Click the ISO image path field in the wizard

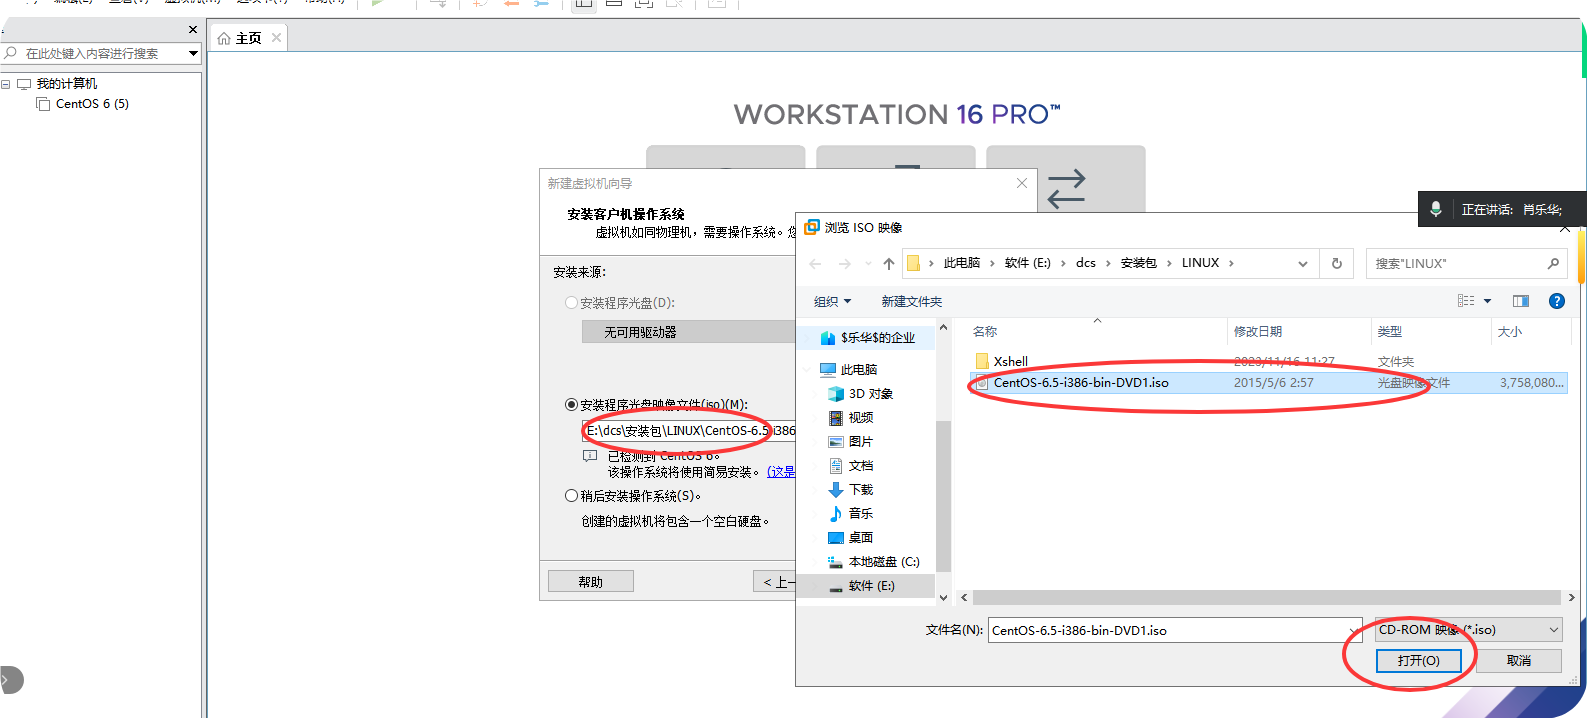coord(688,431)
